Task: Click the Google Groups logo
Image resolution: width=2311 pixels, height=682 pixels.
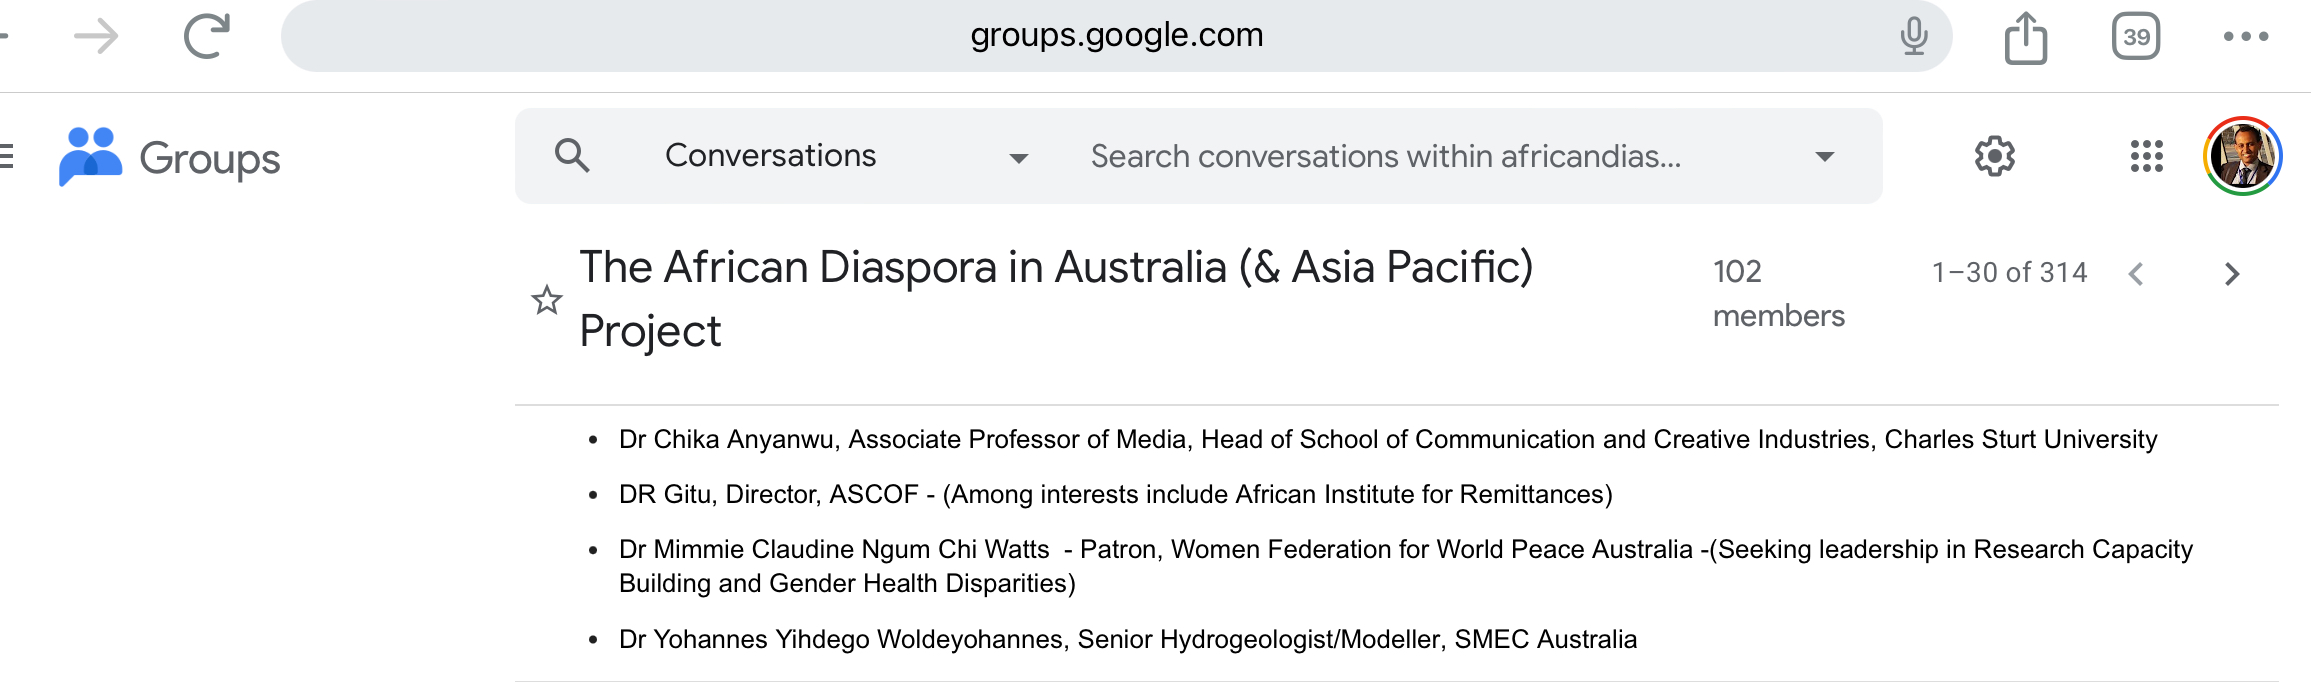Action: click(x=170, y=157)
